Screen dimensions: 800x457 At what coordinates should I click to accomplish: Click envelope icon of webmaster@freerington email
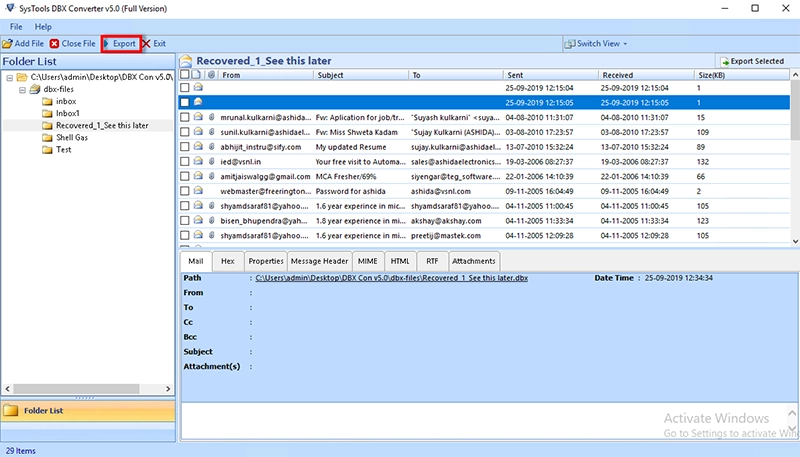[198, 191]
